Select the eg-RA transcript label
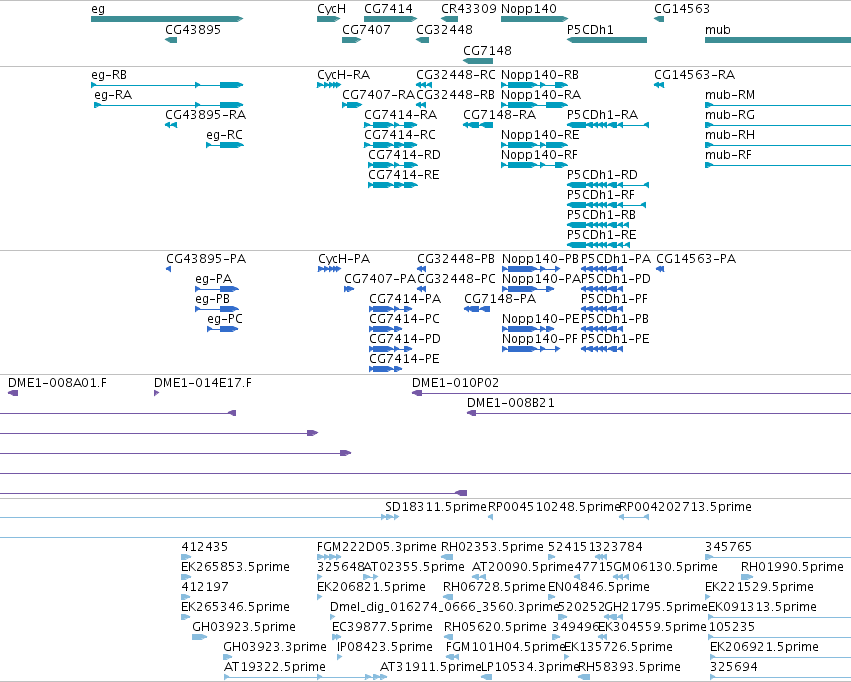 click(113, 95)
